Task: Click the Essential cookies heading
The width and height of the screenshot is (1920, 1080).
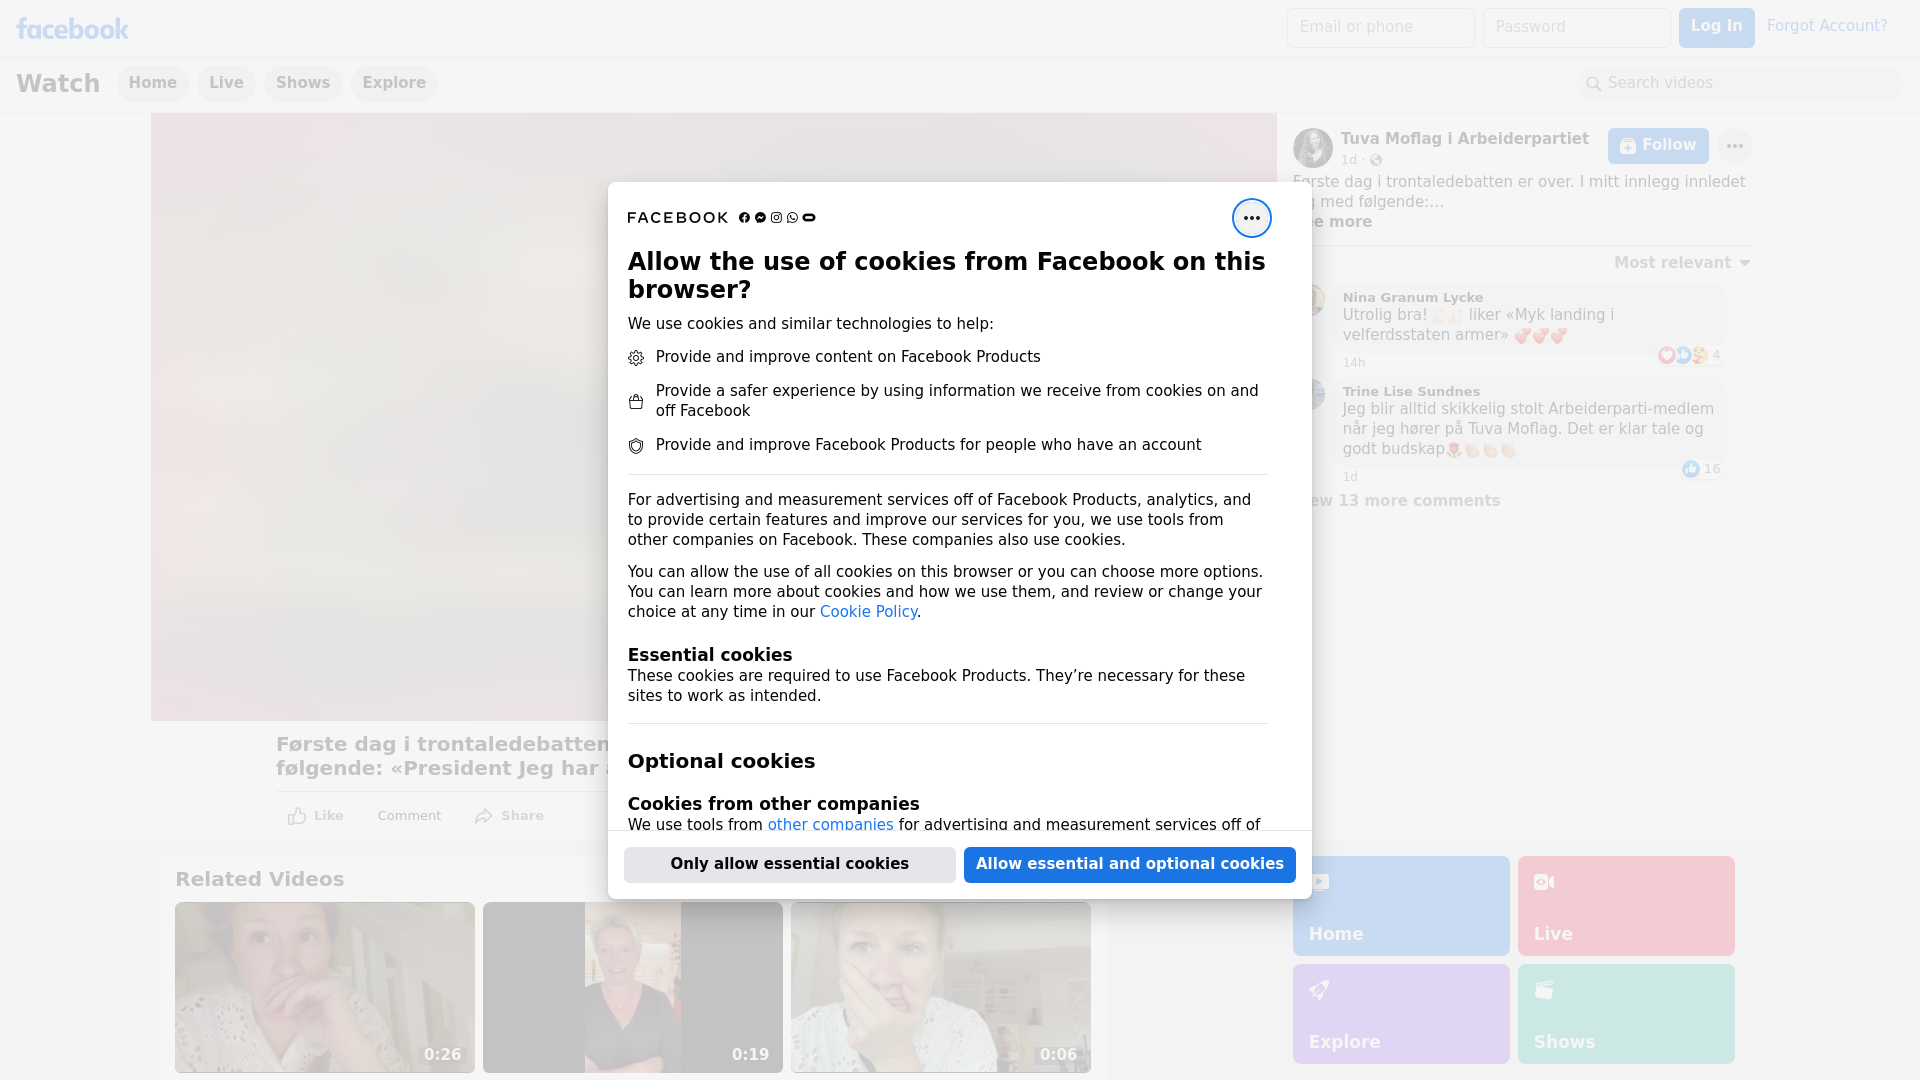Action: pyautogui.click(x=710, y=655)
